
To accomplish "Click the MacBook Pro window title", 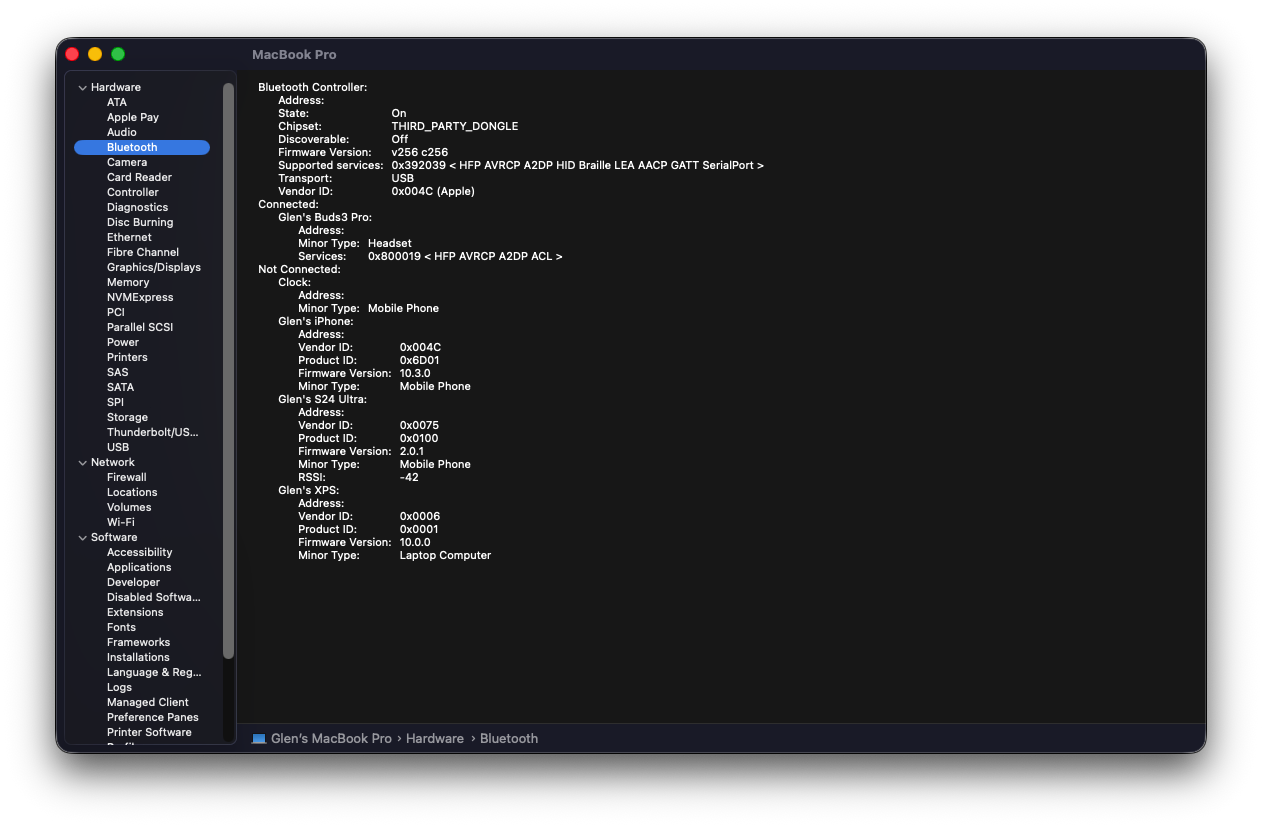I will pos(294,55).
